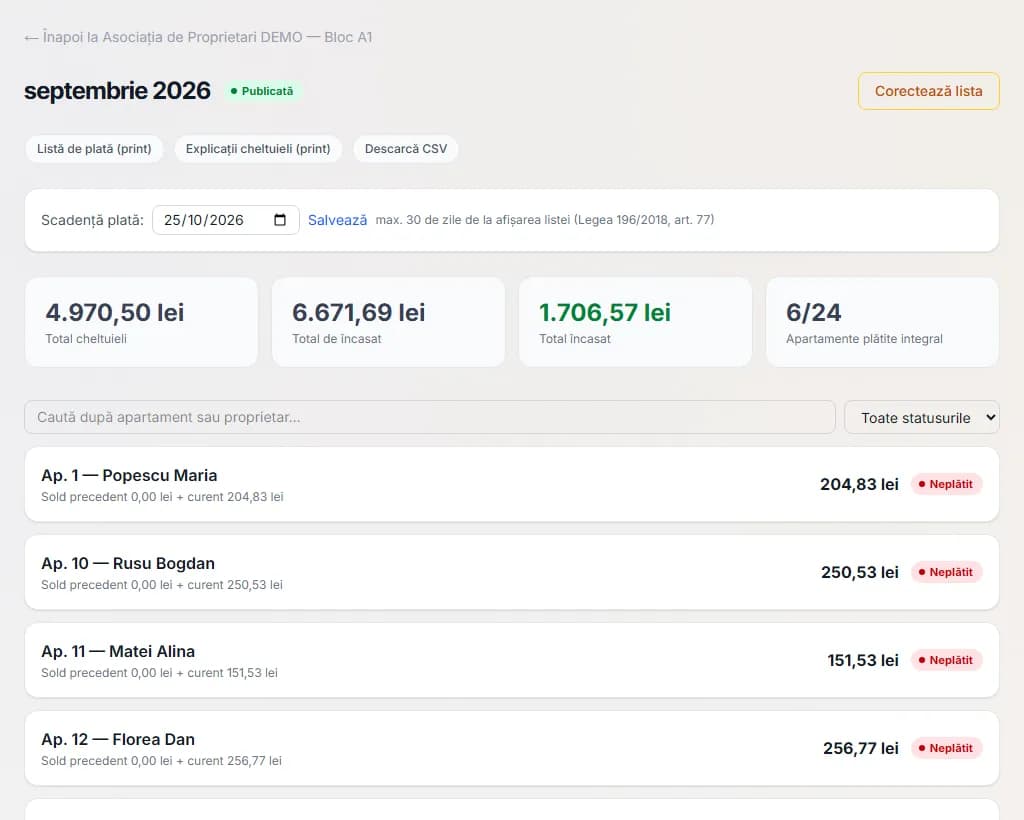Click the Publicată status badge

tap(262, 91)
